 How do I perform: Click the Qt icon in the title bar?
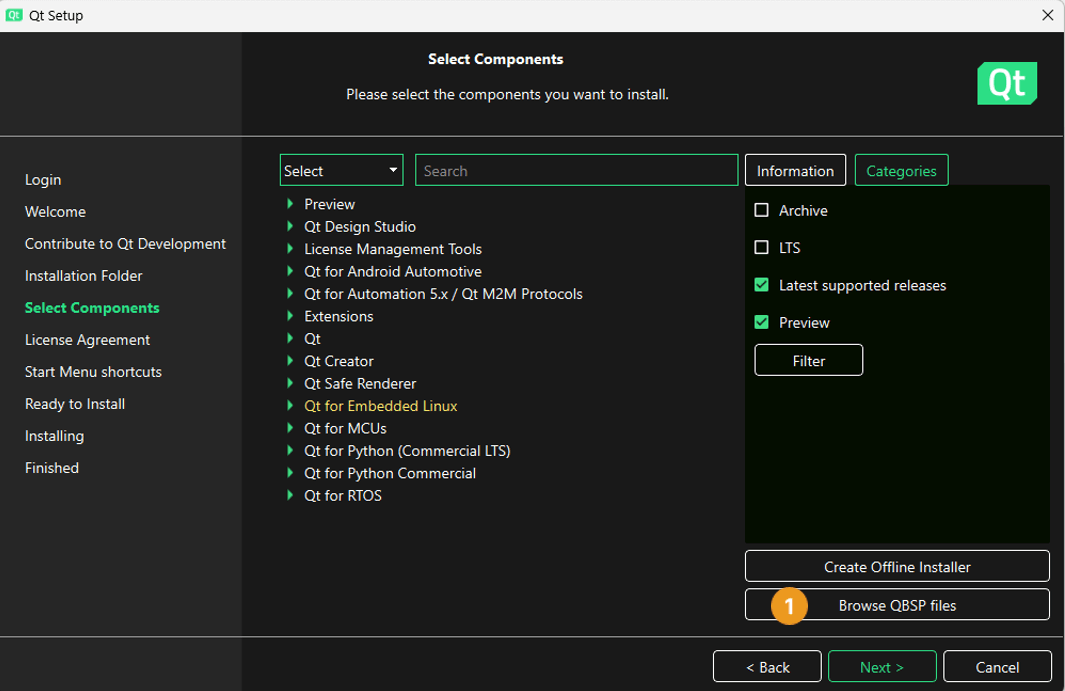[15, 15]
